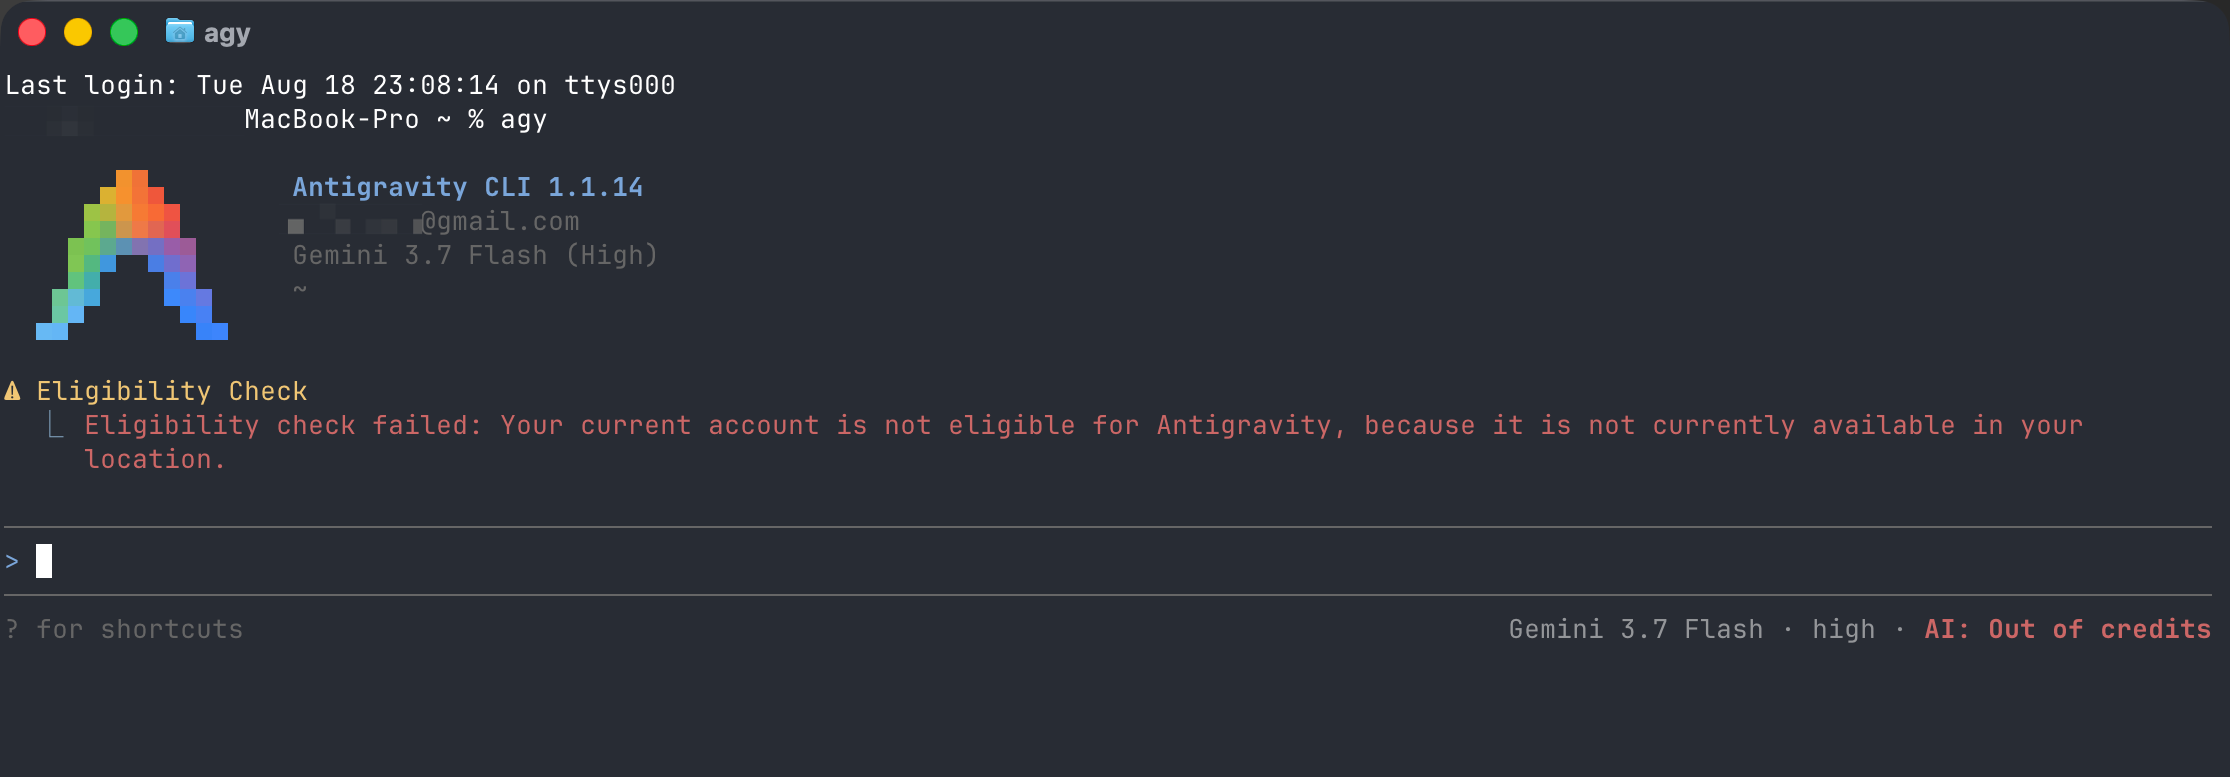Viewport: 2230px width, 777px height.
Task: Click the 'agy' window title text
Action: click(227, 33)
